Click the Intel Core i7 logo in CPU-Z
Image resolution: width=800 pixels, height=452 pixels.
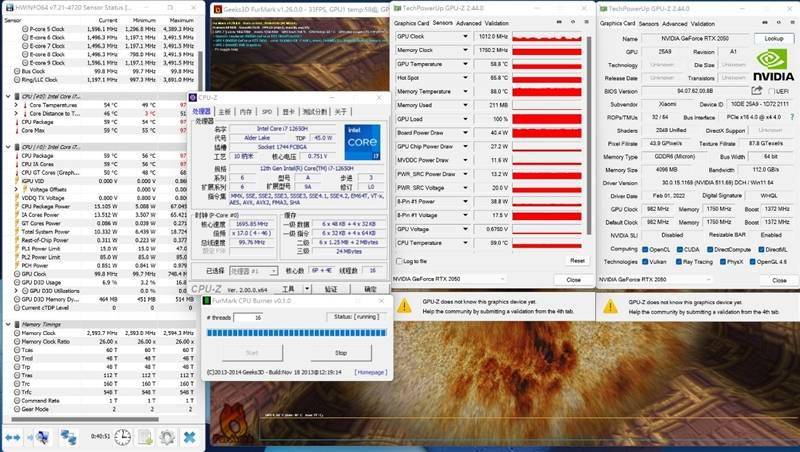coord(362,142)
